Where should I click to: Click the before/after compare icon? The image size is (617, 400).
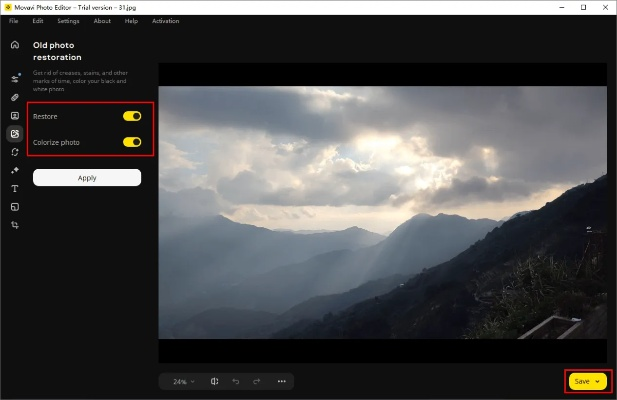[x=214, y=381]
